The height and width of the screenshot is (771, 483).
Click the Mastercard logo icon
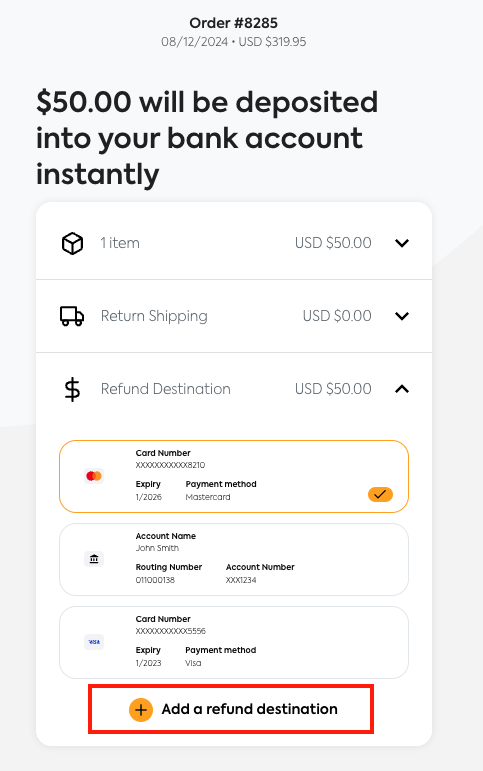(94, 476)
